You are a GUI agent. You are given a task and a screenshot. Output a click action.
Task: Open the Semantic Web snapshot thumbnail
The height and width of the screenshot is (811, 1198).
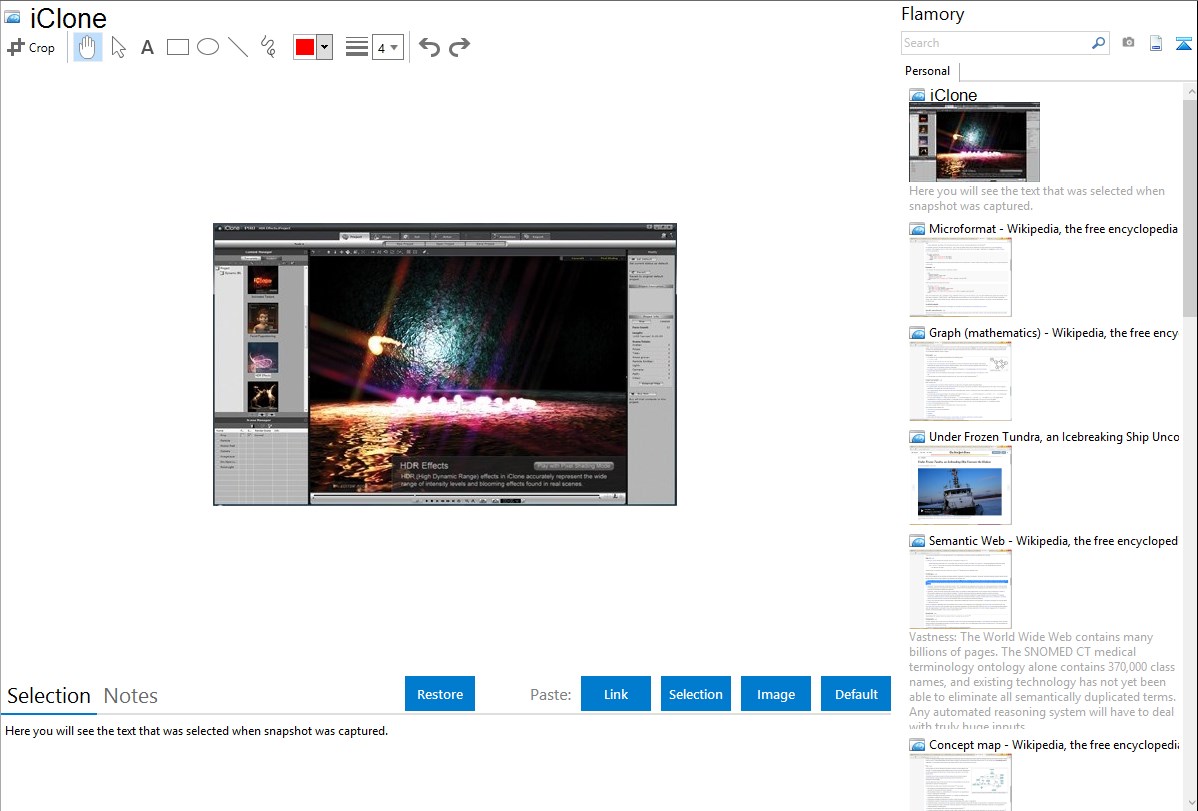coord(960,589)
